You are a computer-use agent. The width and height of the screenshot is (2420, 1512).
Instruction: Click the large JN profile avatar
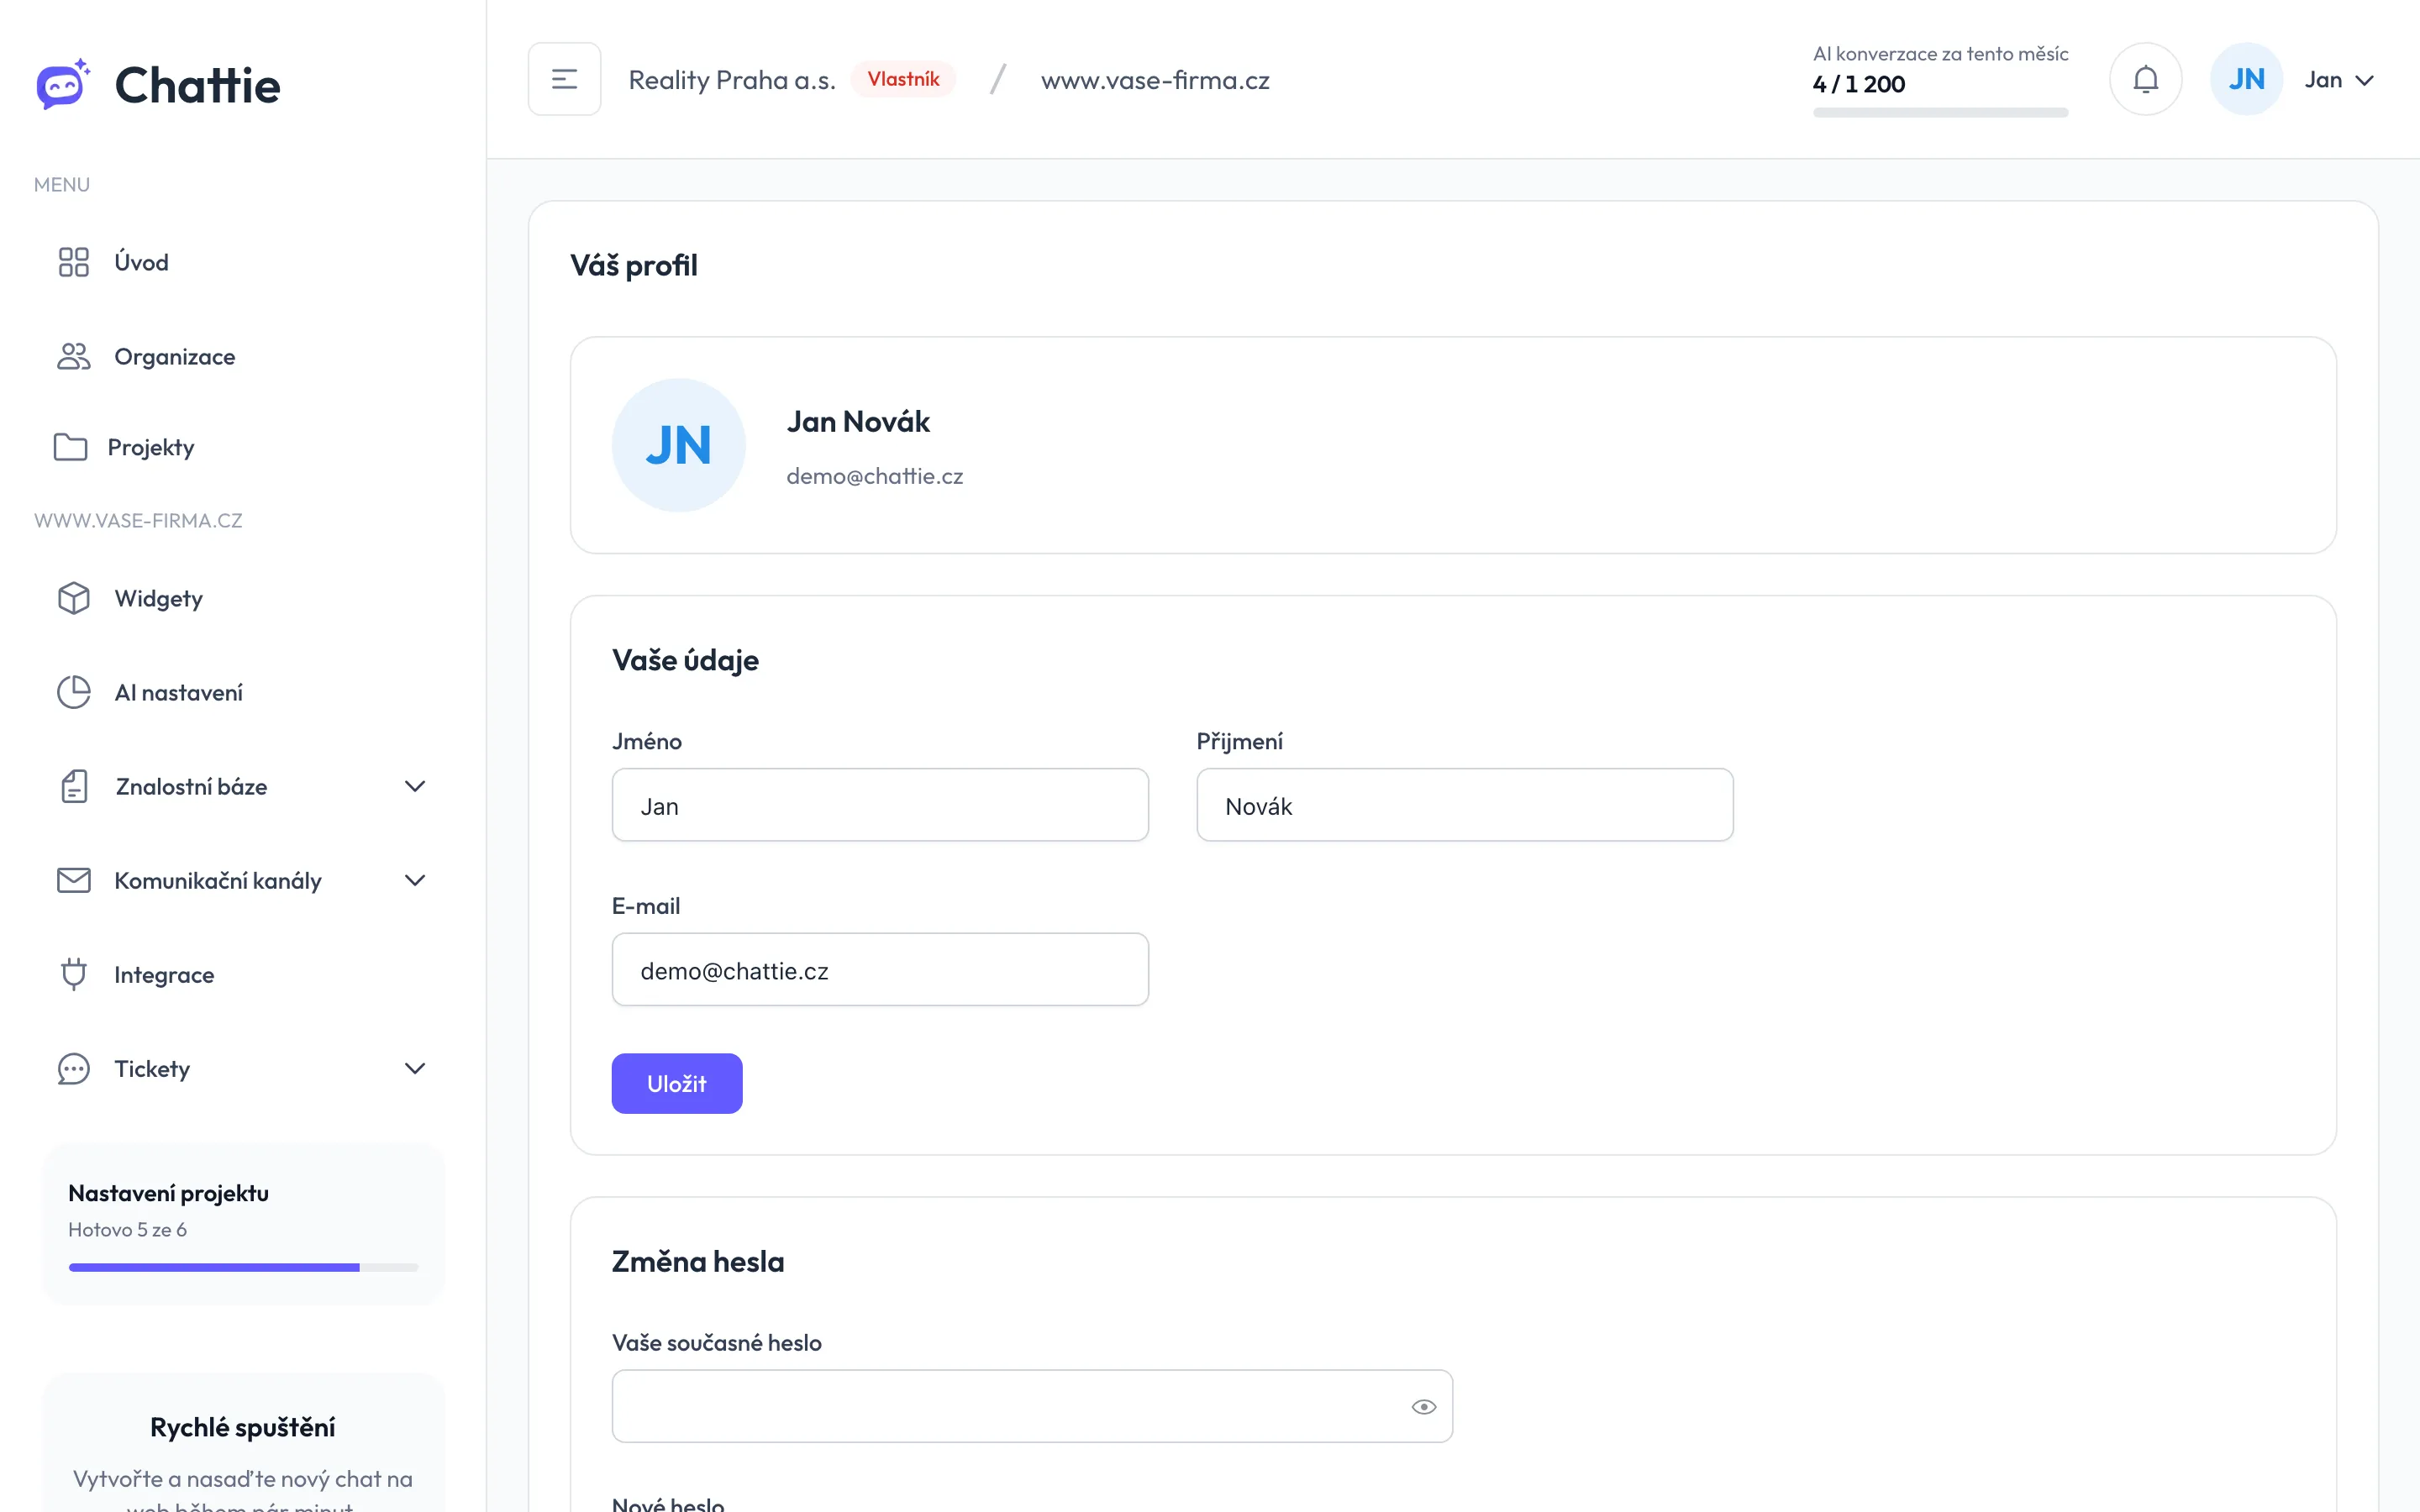pos(679,445)
